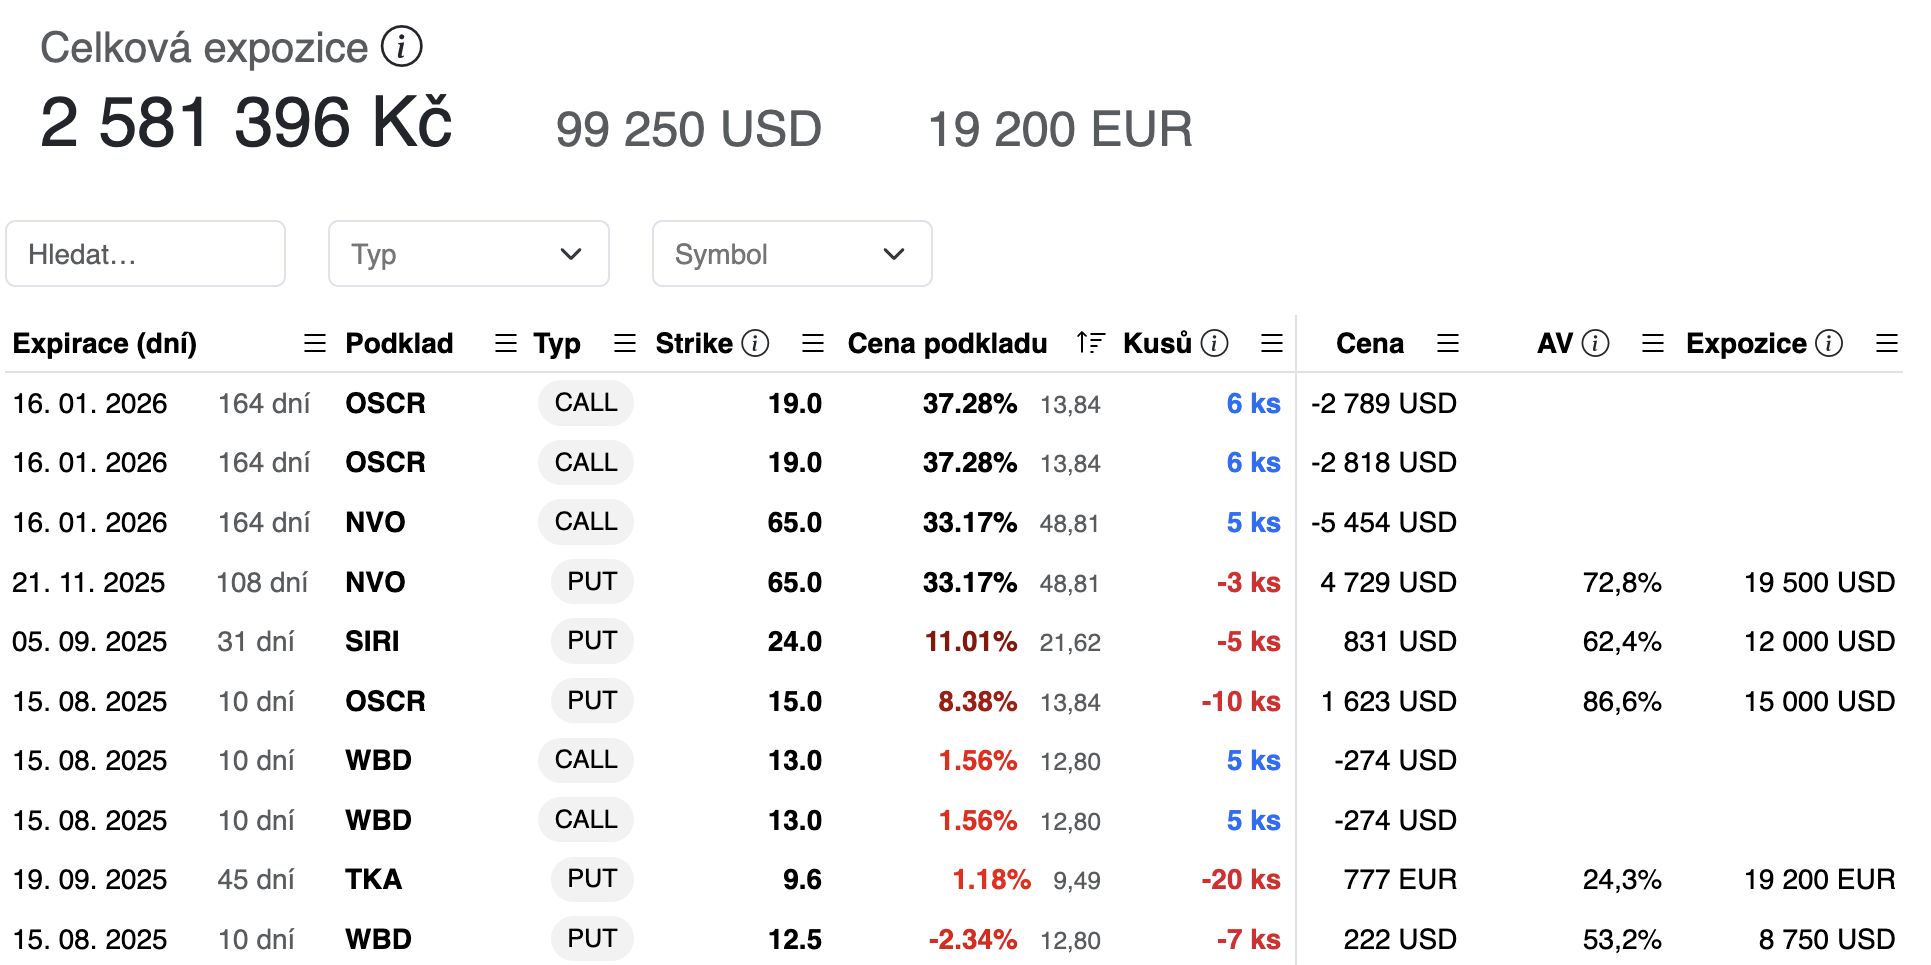Click PUT badge in SIRI row
The height and width of the screenshot is (965, 1931).
[592, 641]
